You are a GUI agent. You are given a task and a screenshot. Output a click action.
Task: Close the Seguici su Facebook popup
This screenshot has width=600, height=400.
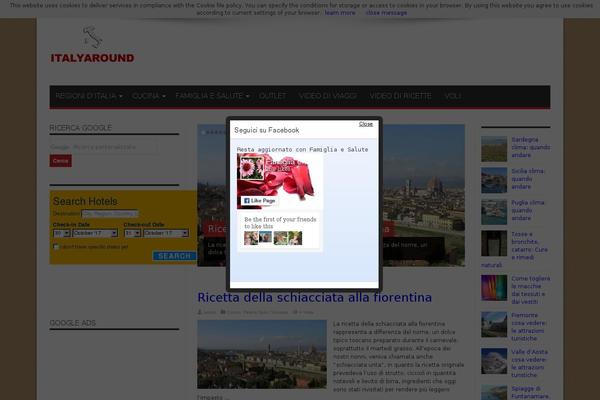pos(365,124)
